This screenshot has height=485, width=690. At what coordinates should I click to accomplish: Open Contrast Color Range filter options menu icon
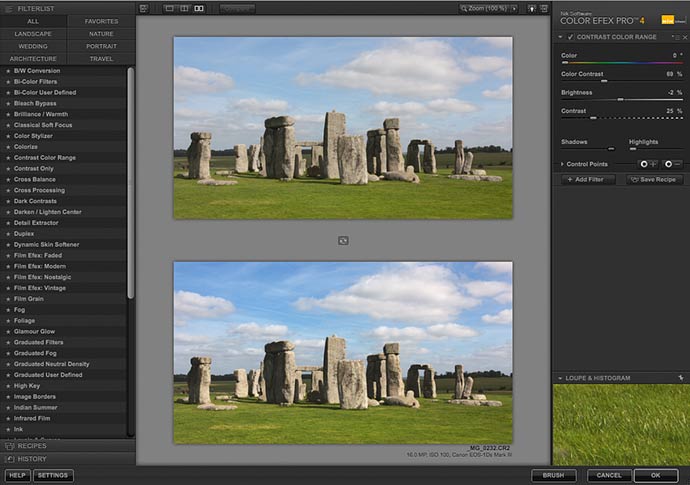click(676, 37)
